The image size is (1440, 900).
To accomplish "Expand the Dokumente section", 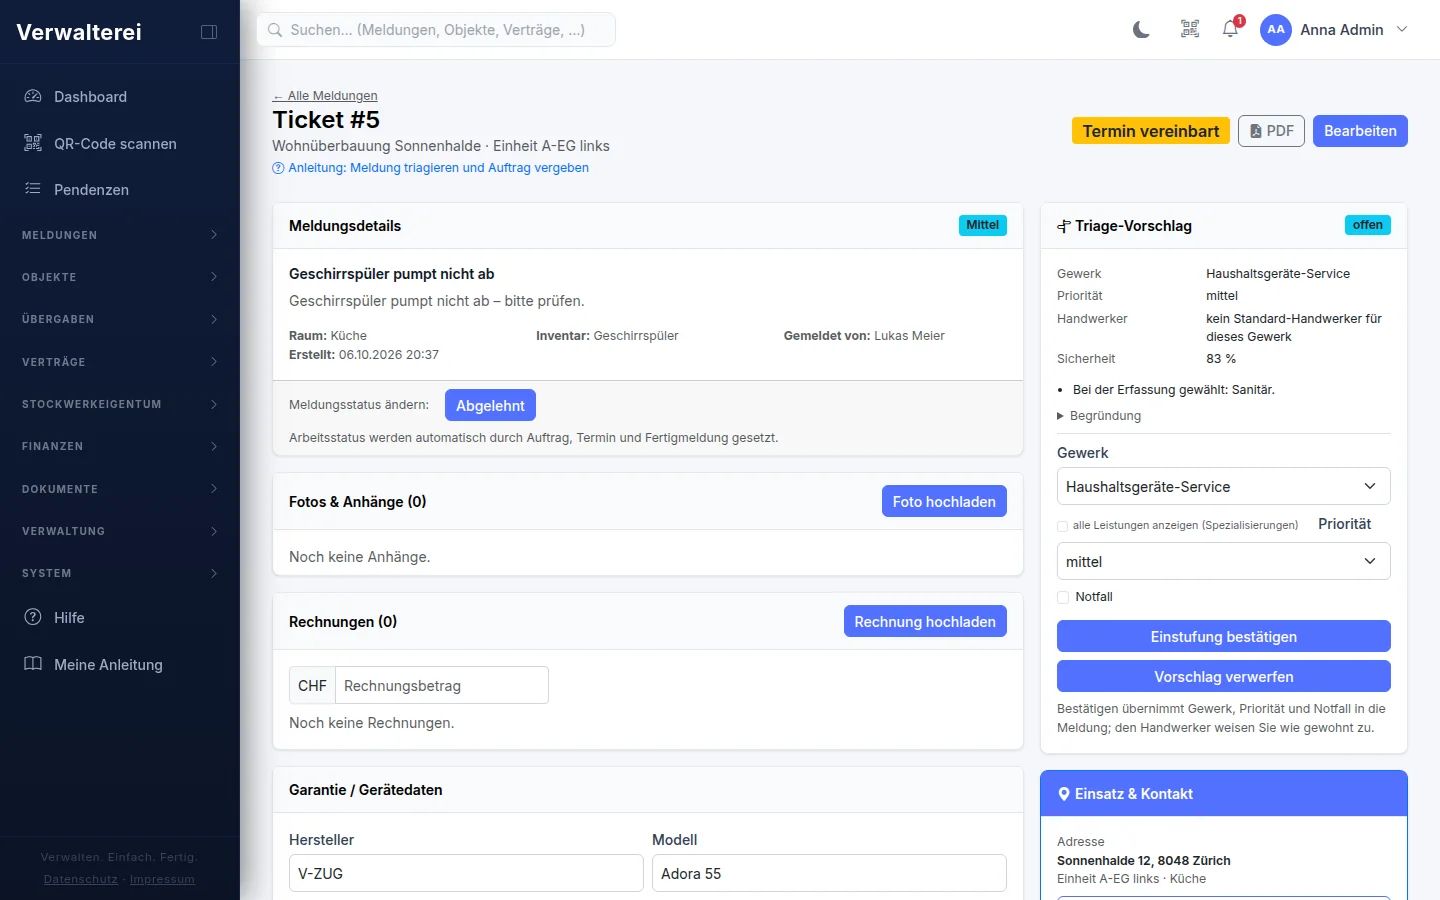I will [120, 489].
